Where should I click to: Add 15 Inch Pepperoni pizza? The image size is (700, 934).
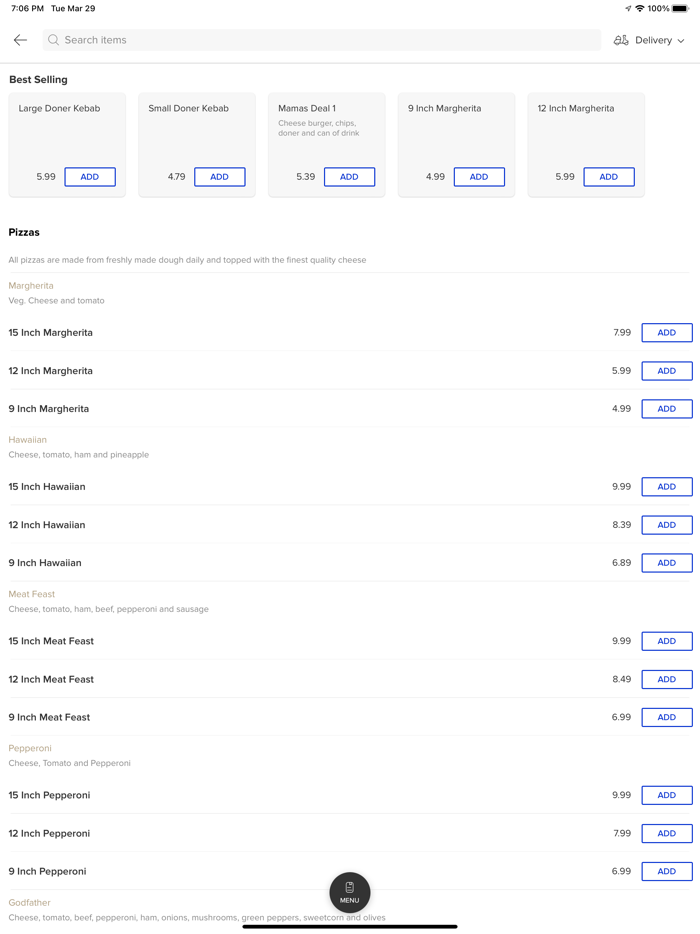pos(667,795)
